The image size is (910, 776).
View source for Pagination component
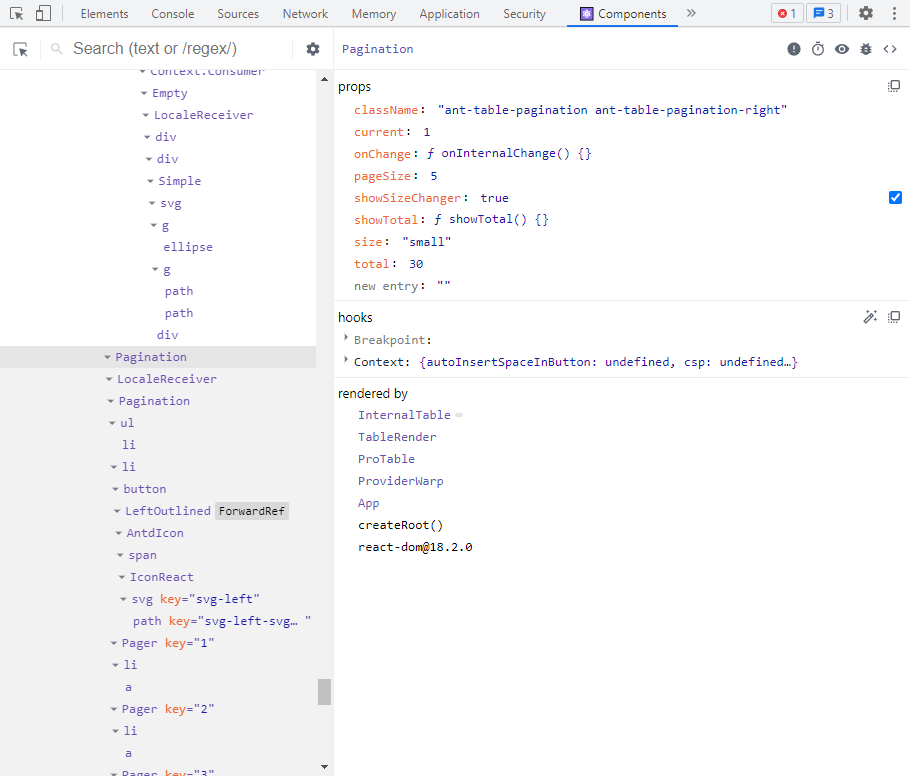click(890, 49)
